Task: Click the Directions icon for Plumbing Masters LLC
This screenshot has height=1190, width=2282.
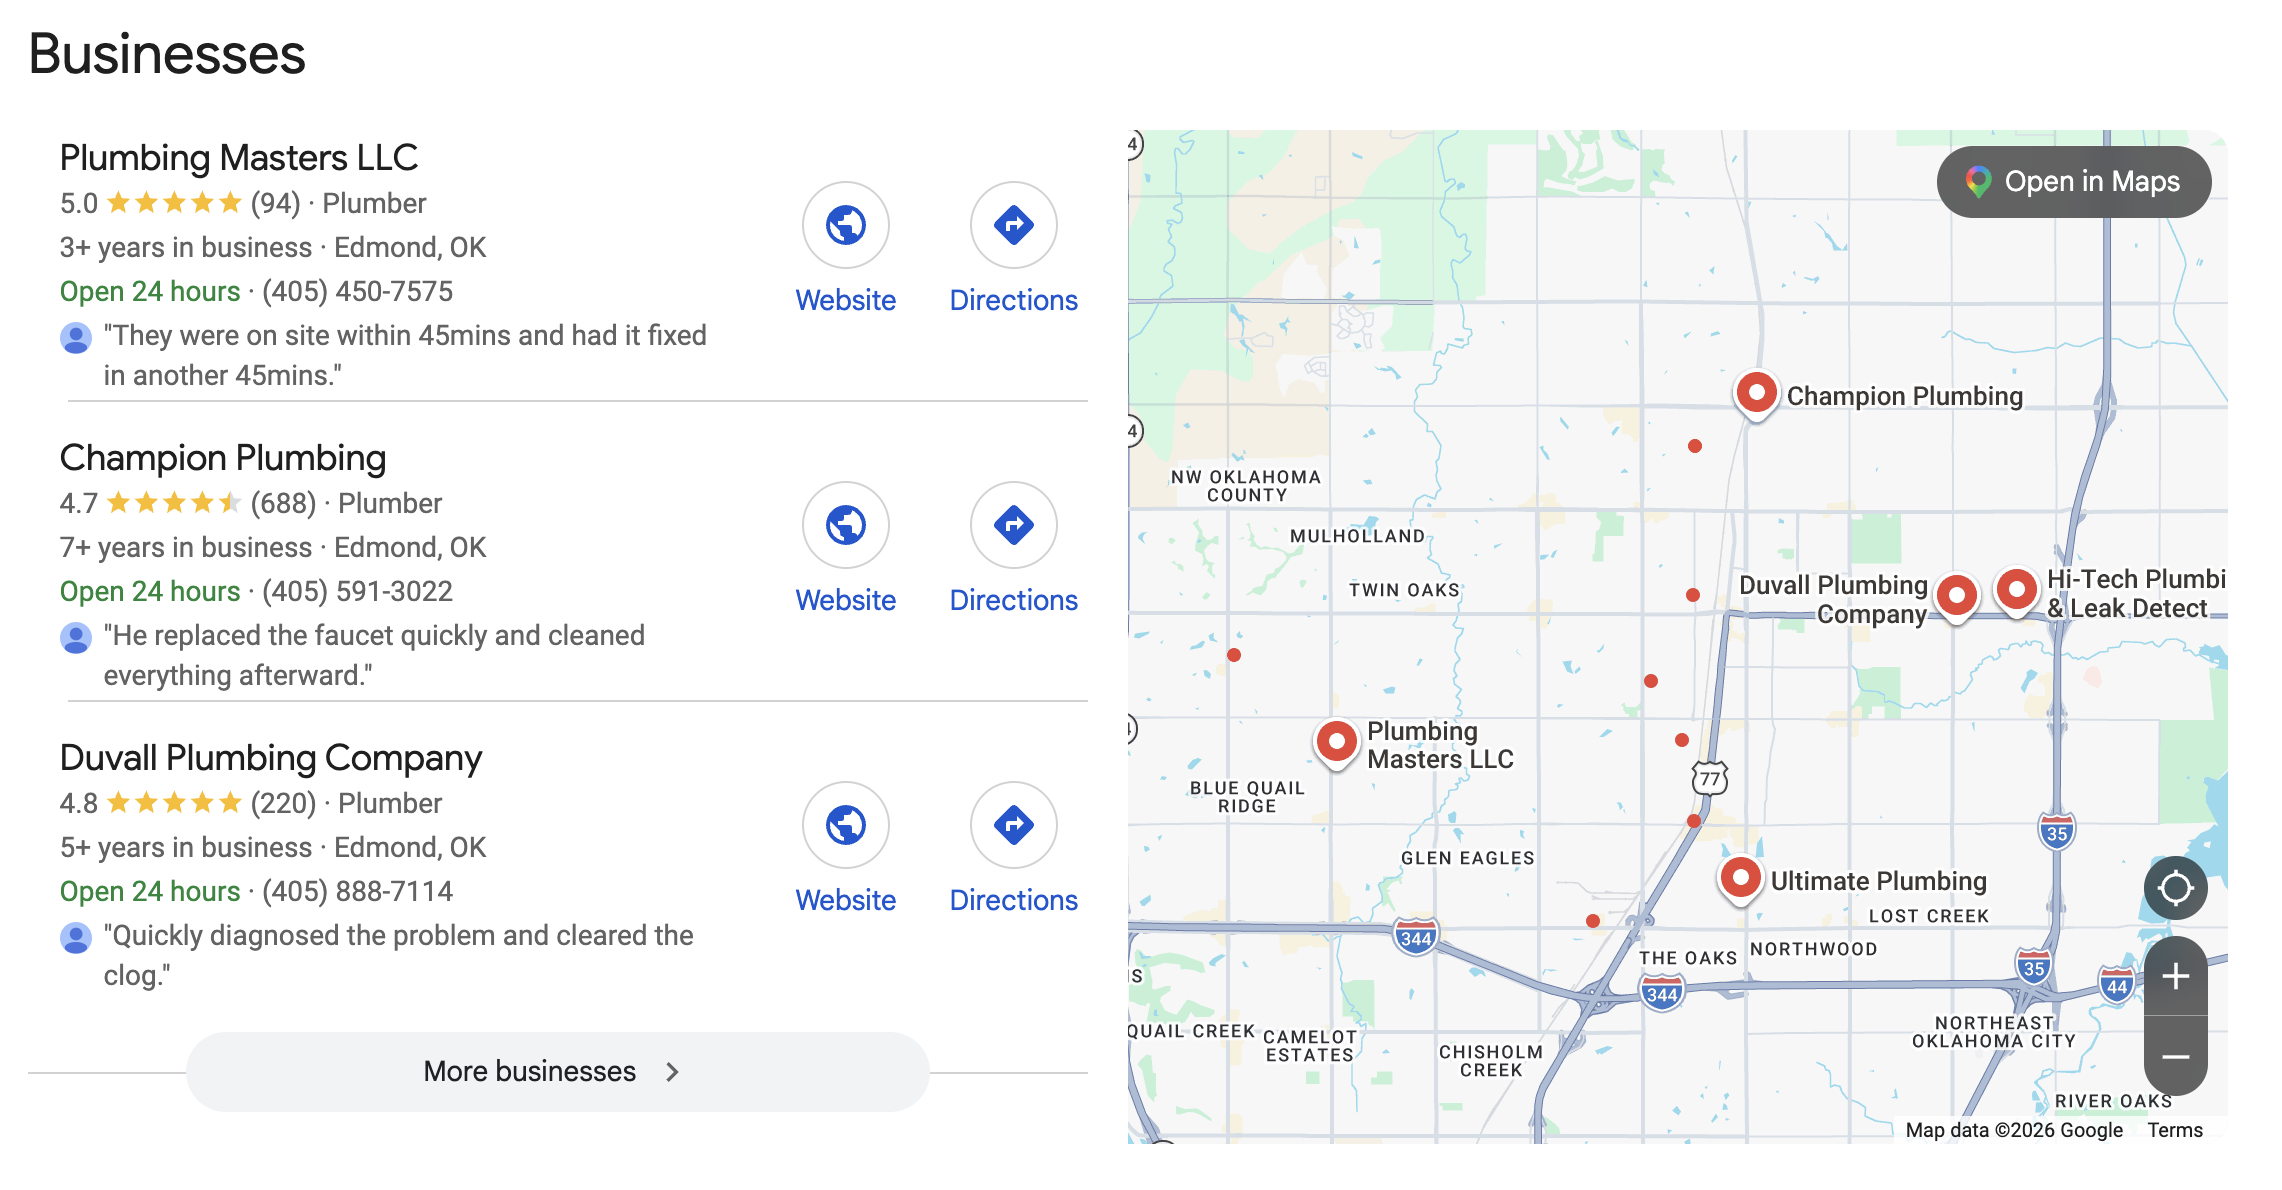Action: tap(1013, 226)
